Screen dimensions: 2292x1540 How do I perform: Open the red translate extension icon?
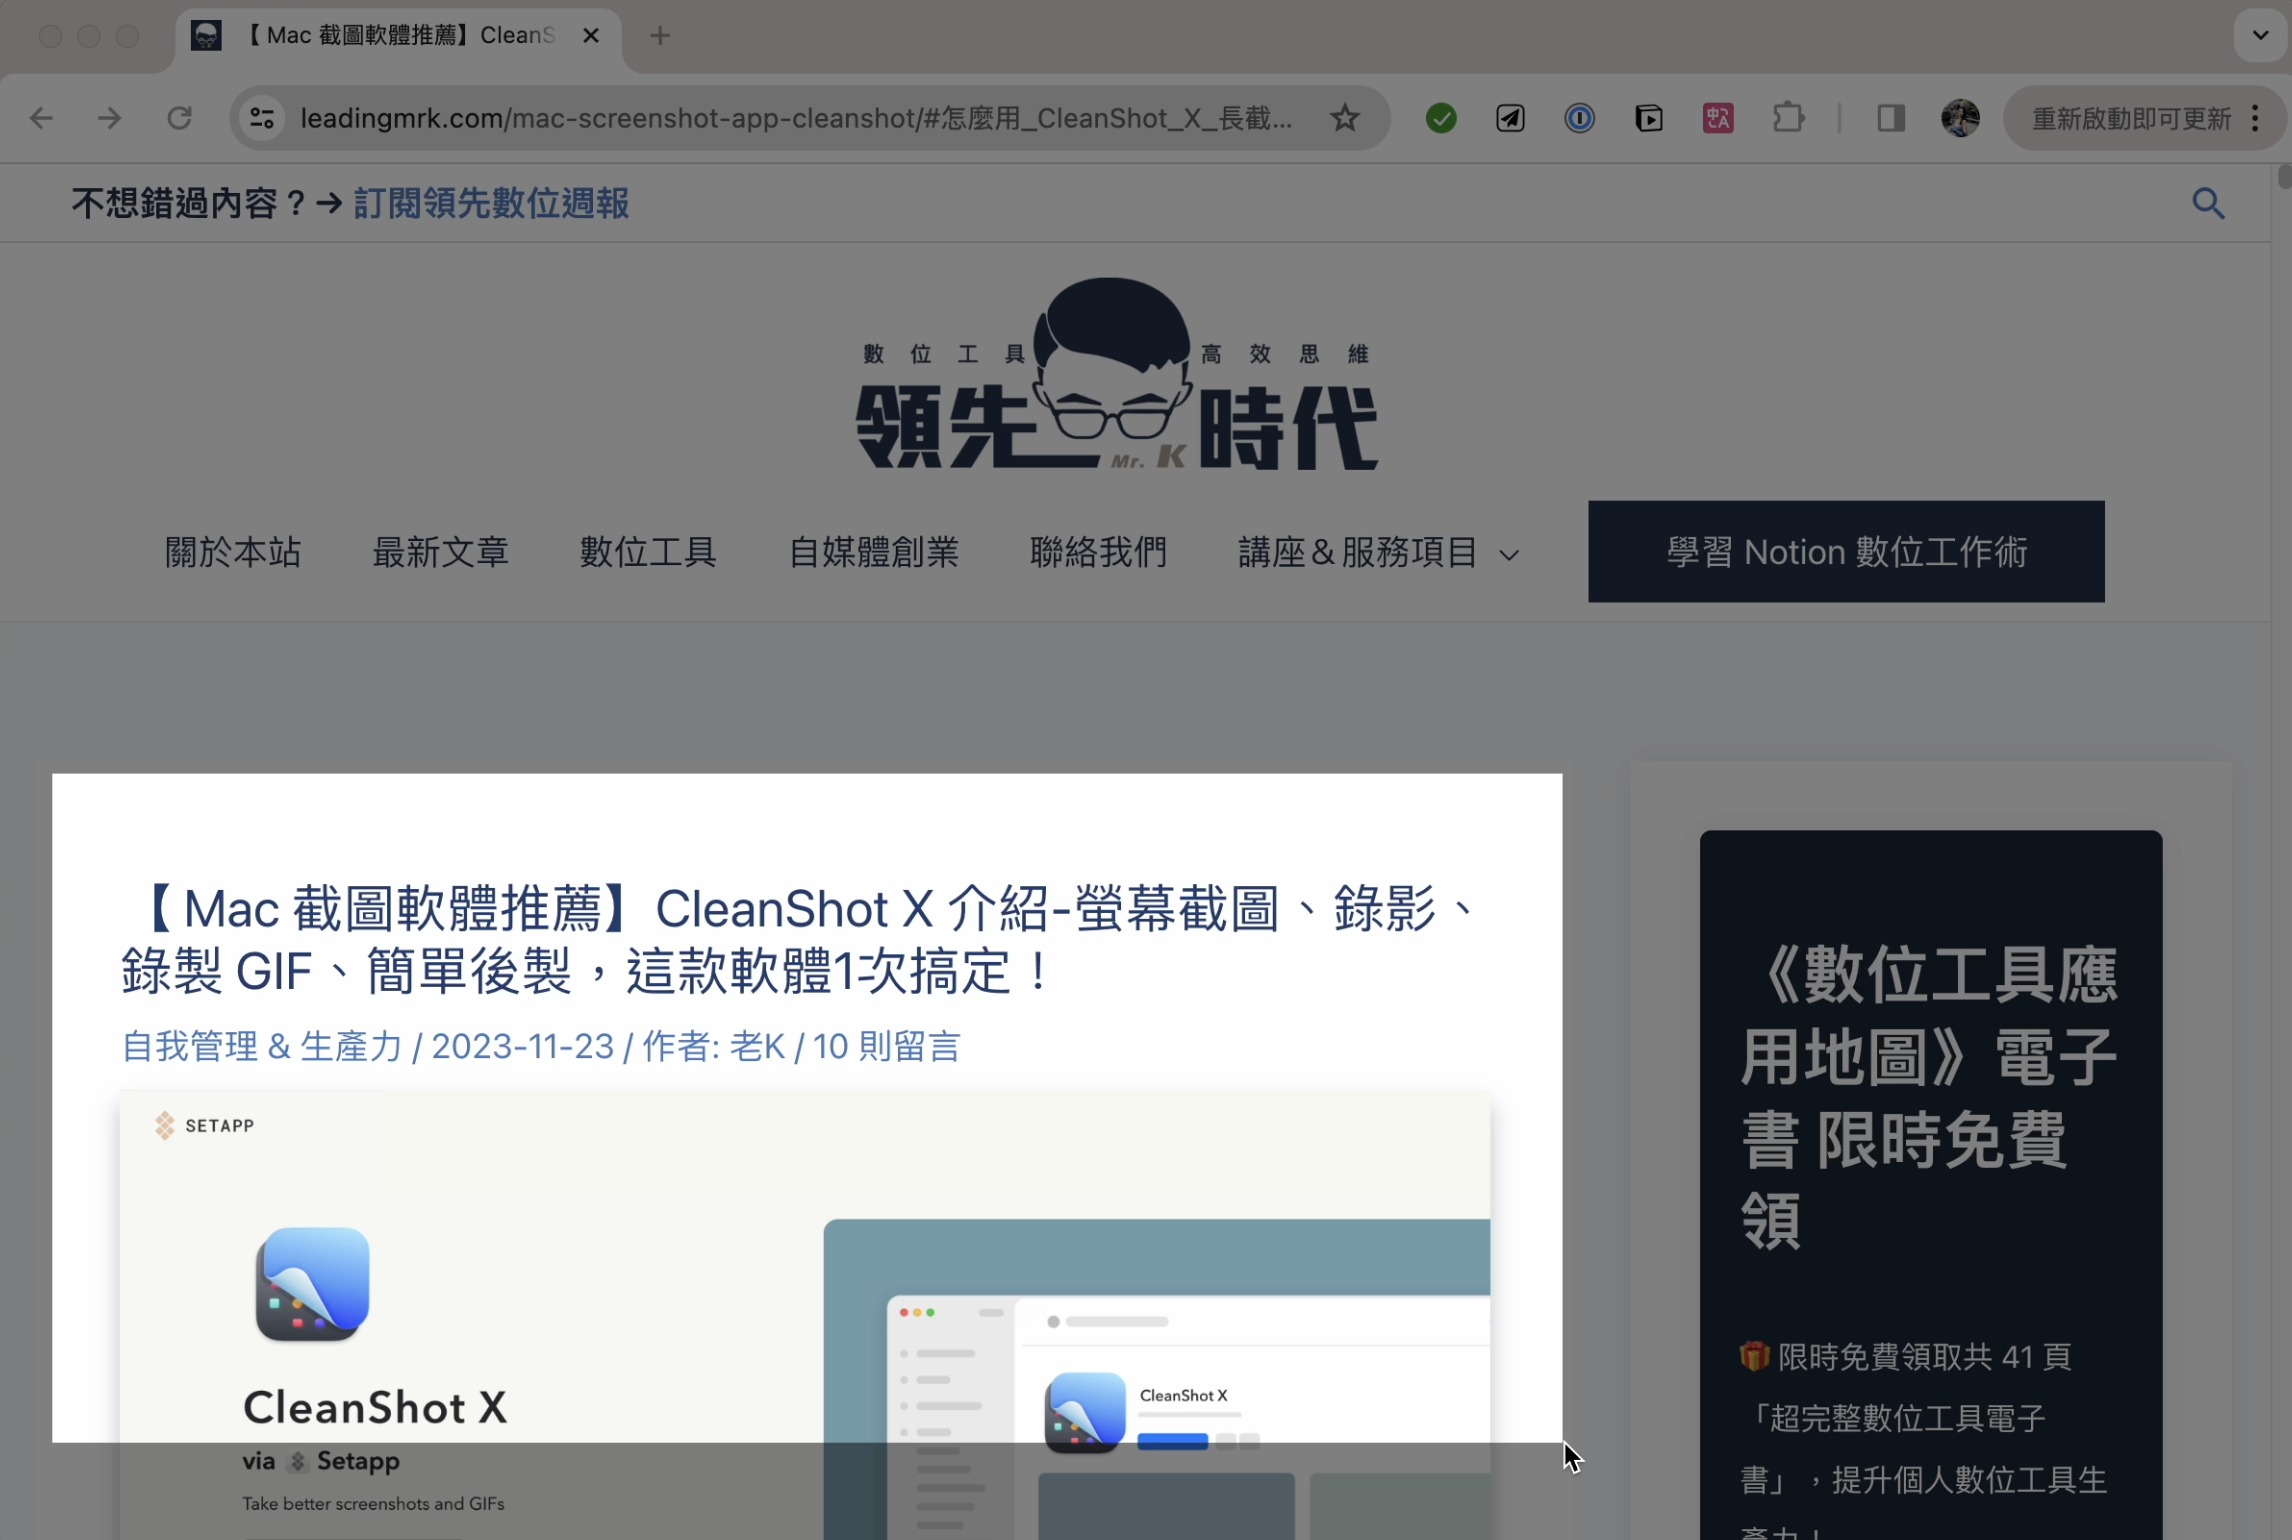pos(1718,118)
